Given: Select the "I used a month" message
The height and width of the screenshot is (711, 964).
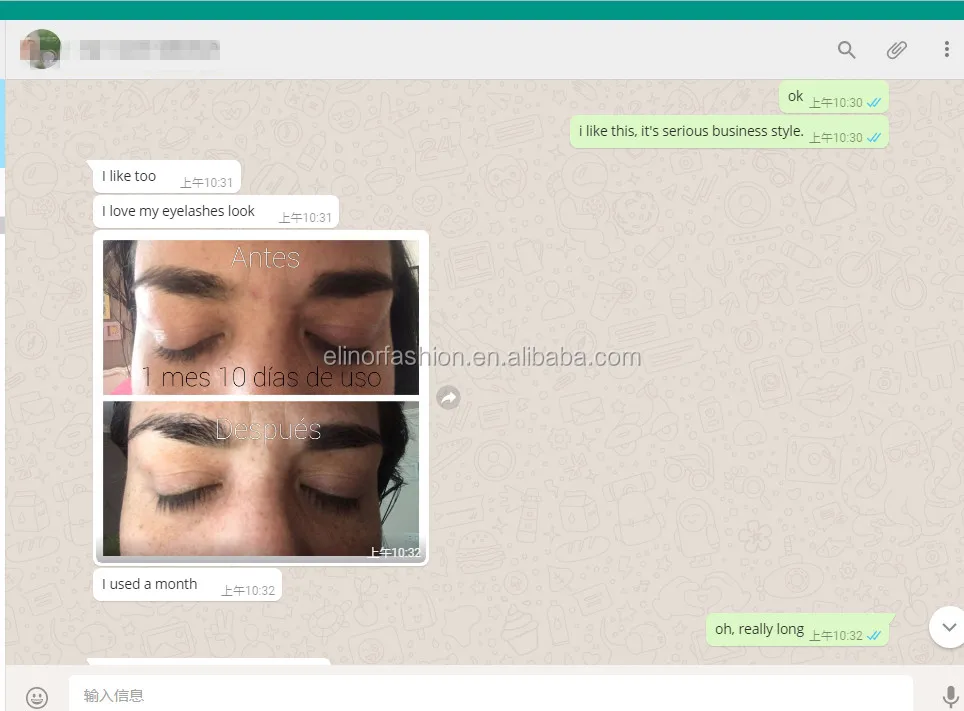Looking at the screenshot, I should [x=188, y=585].
